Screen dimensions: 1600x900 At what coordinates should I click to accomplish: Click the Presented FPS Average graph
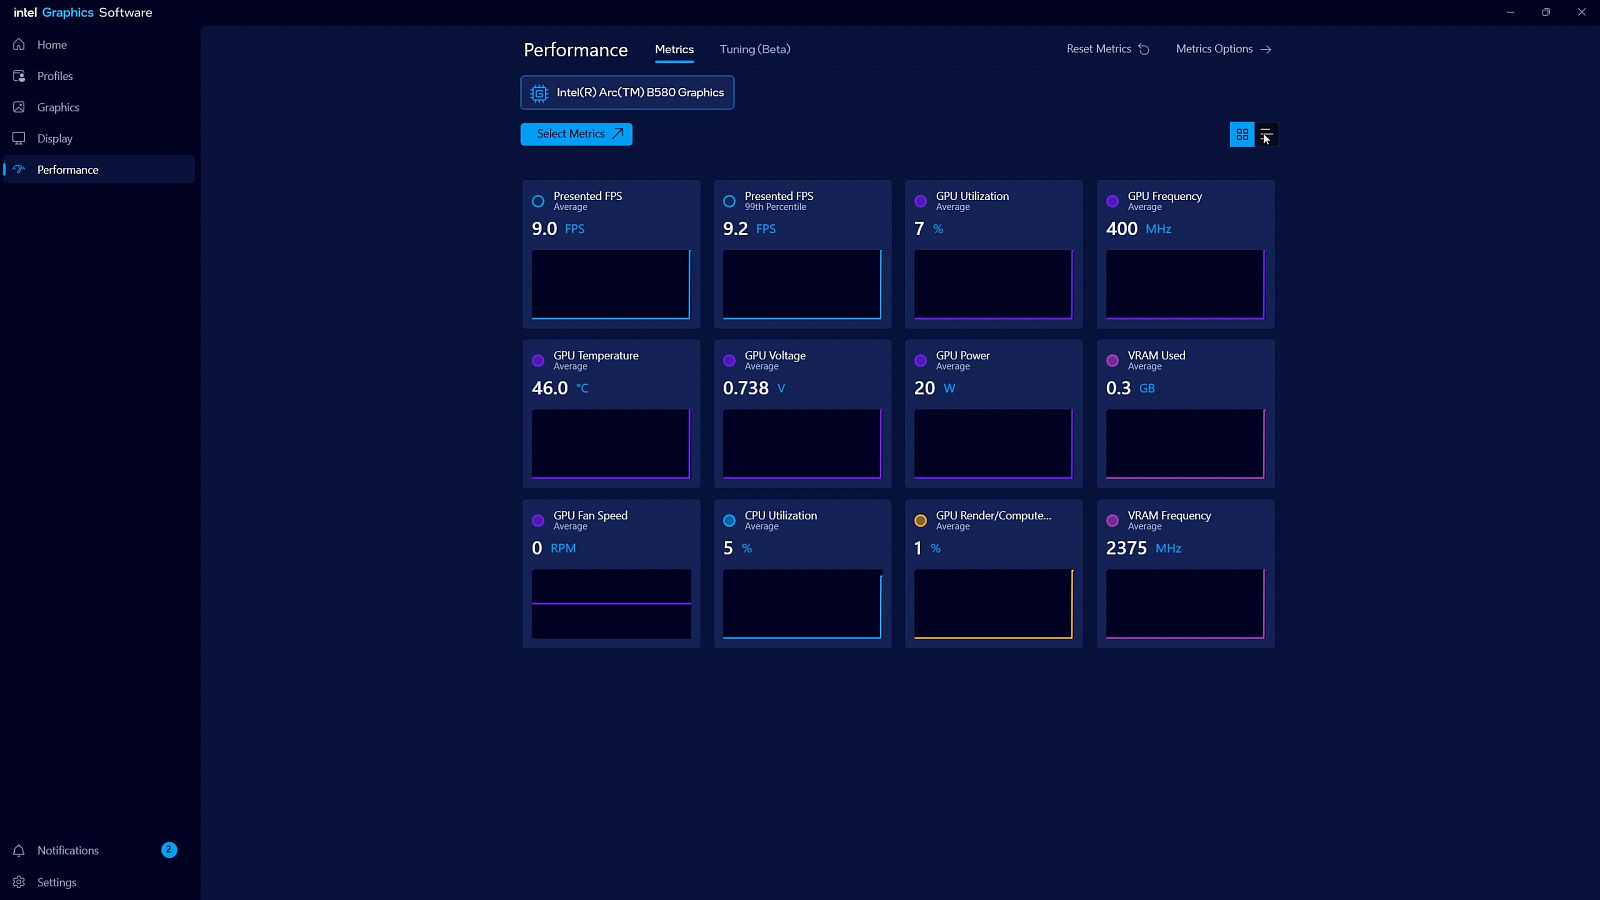(x=611, y=284)
